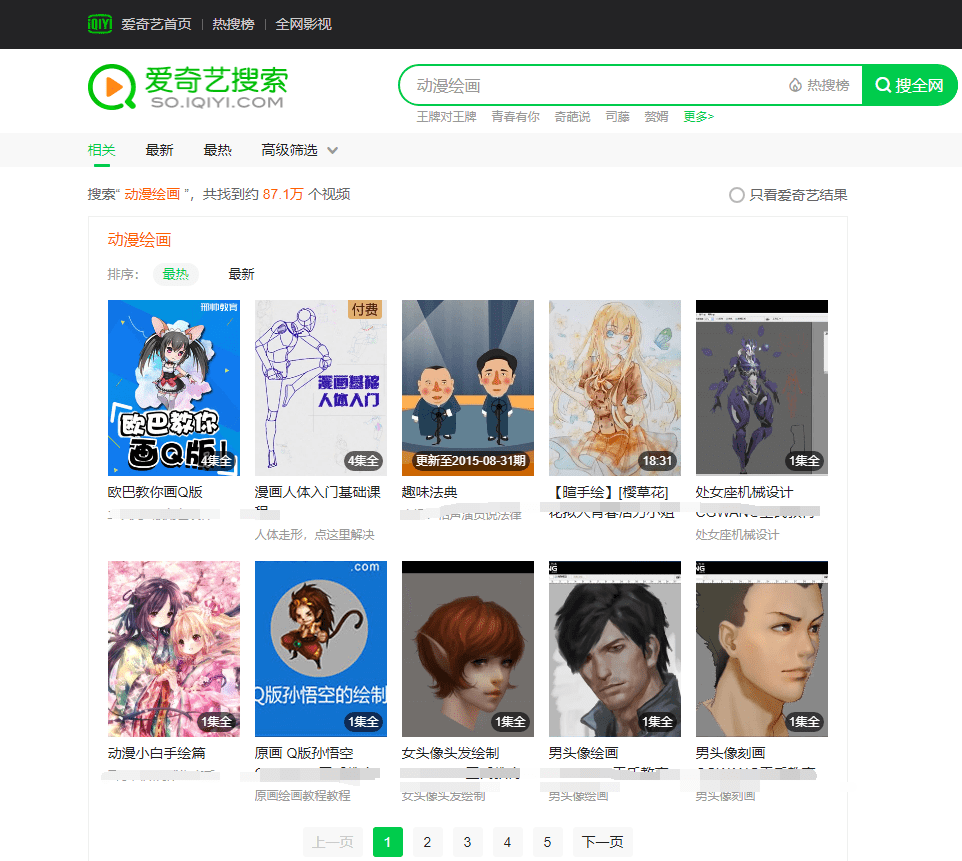The image size is (962, 861).
Task: Open the 趣味法典 cartoon thumbnail
Action: pos(468,388)
